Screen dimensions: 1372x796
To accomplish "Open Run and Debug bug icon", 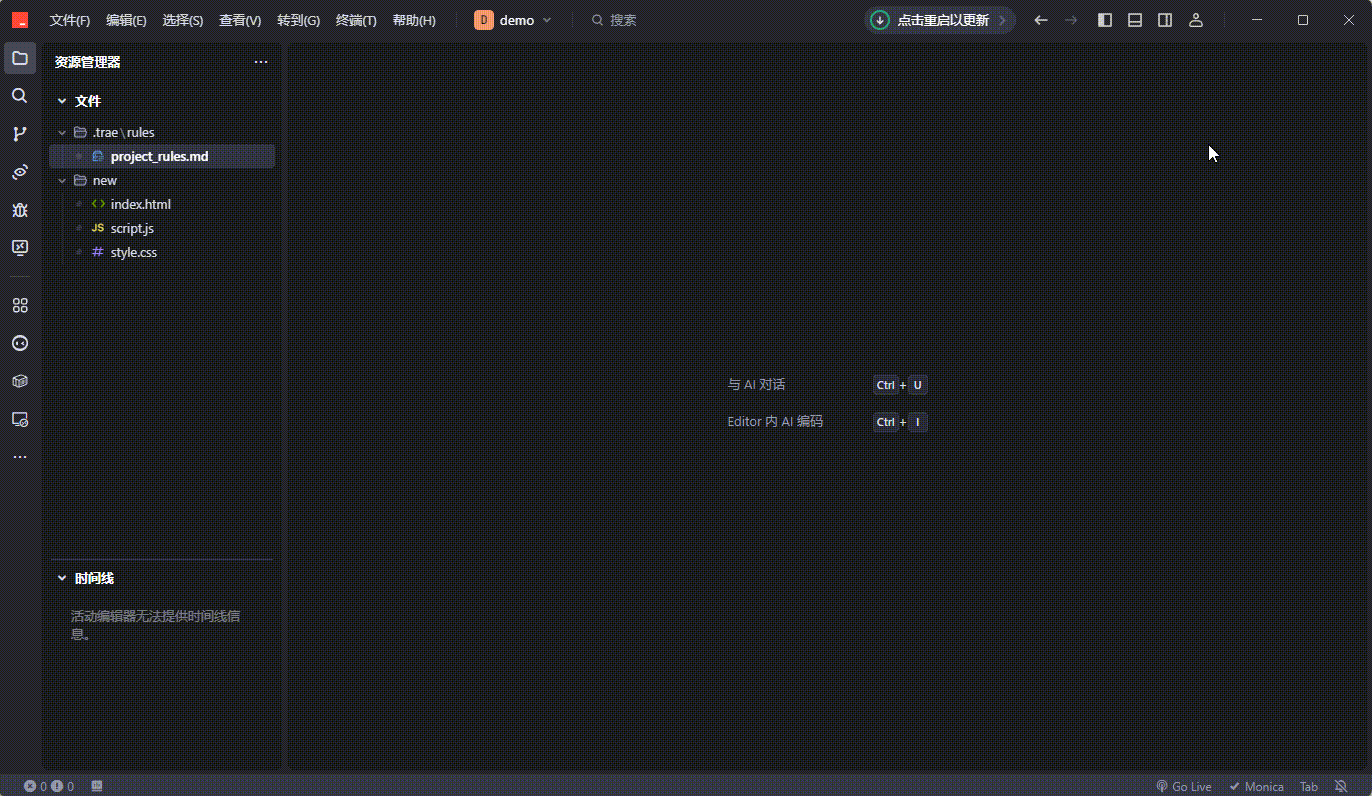I will pos(20,210).
